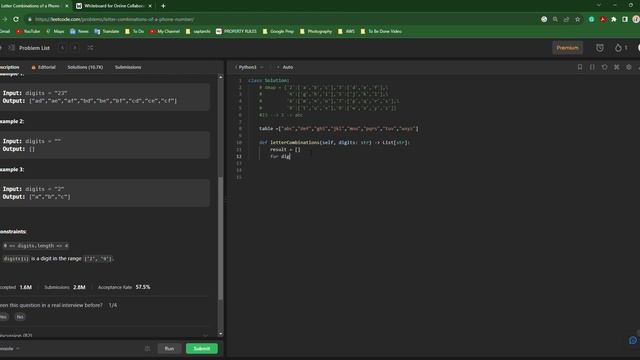Go to next problem arrow
640x360 pixels.
pos(76,48)
